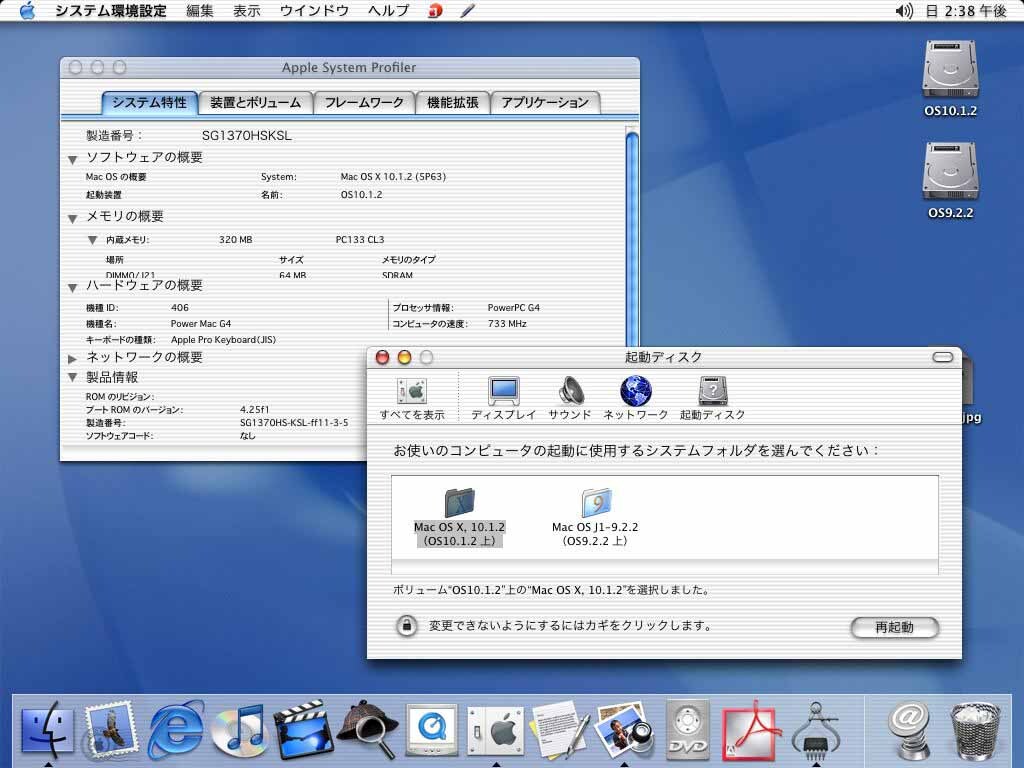Open the 編集 menu
Screen dimensions: 1024x768
[x=200, y=10]
